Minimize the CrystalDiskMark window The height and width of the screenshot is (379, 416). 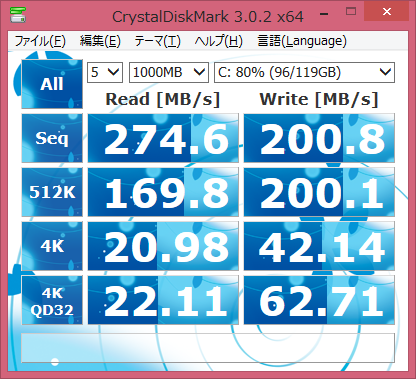324,14
